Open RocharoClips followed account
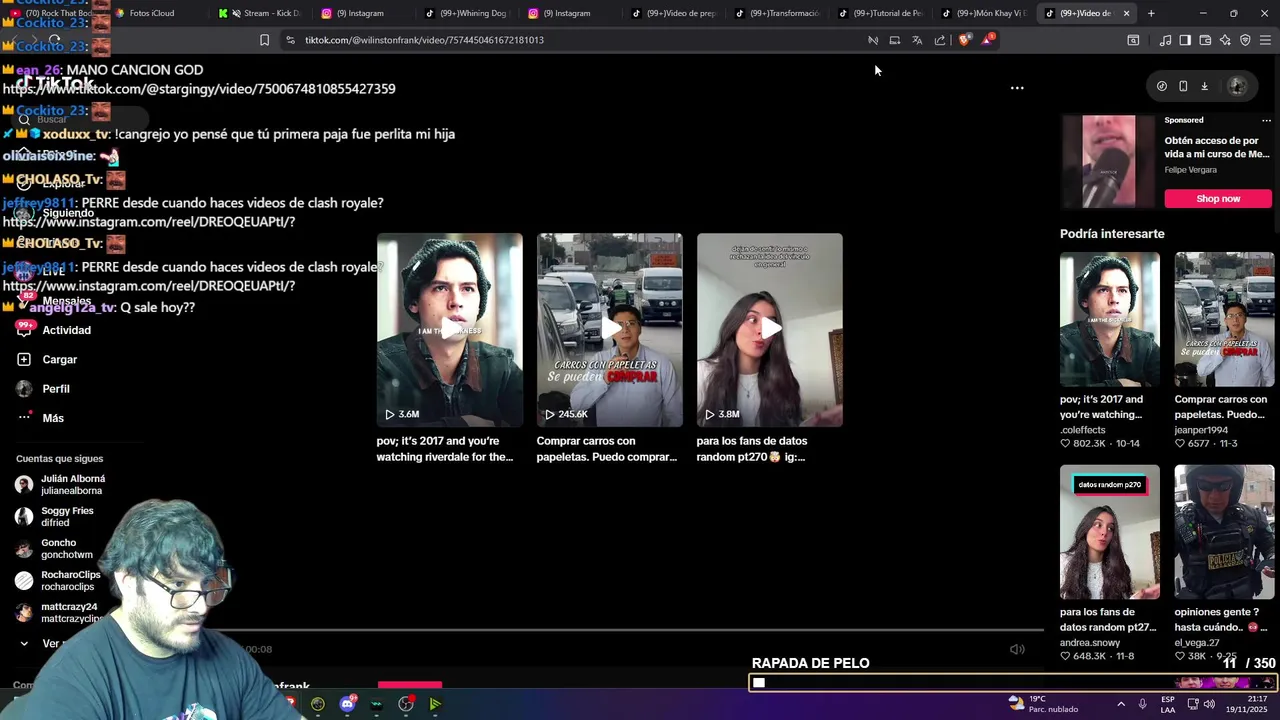 pos(60,581)
